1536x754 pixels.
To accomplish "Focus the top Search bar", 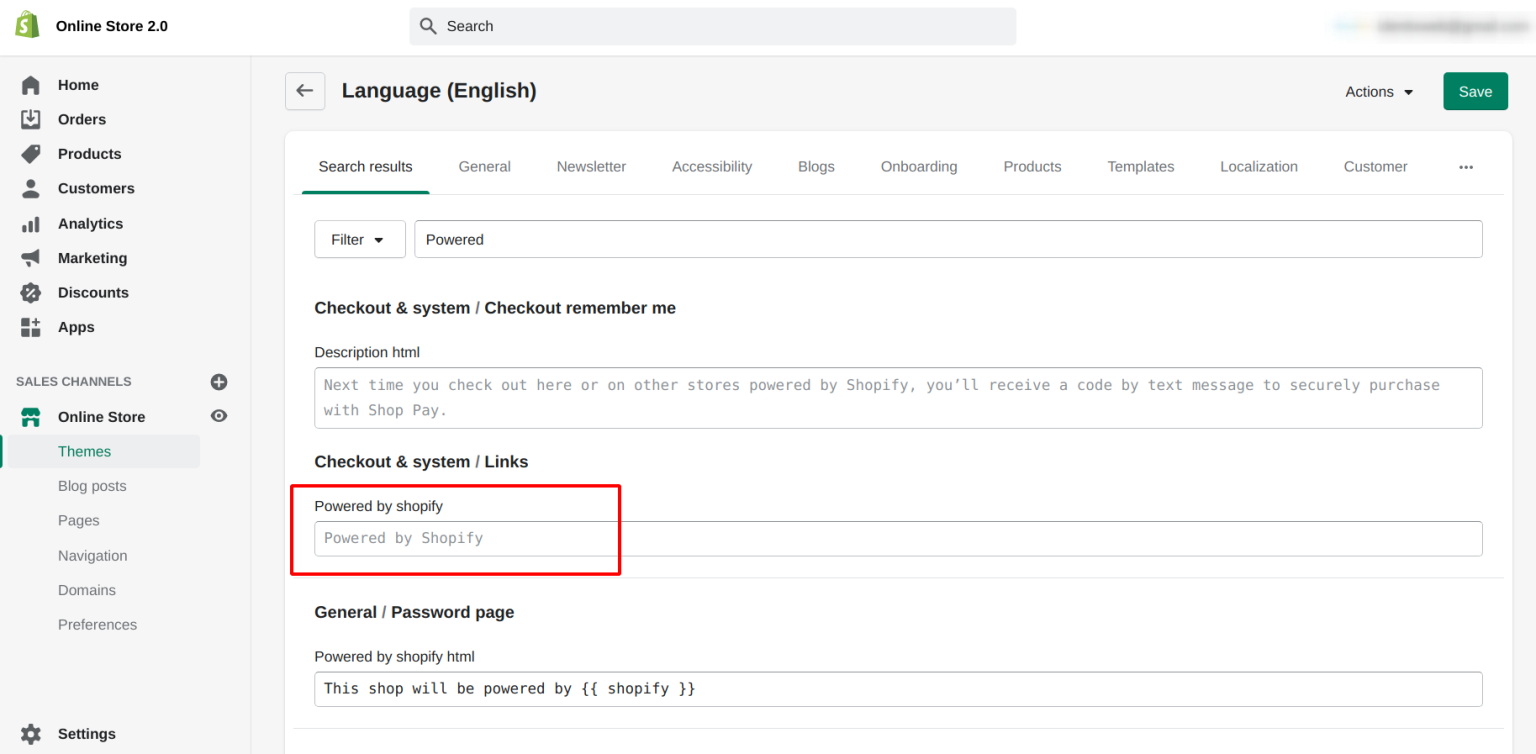I will pyautogui.click(x=712, y=26).
